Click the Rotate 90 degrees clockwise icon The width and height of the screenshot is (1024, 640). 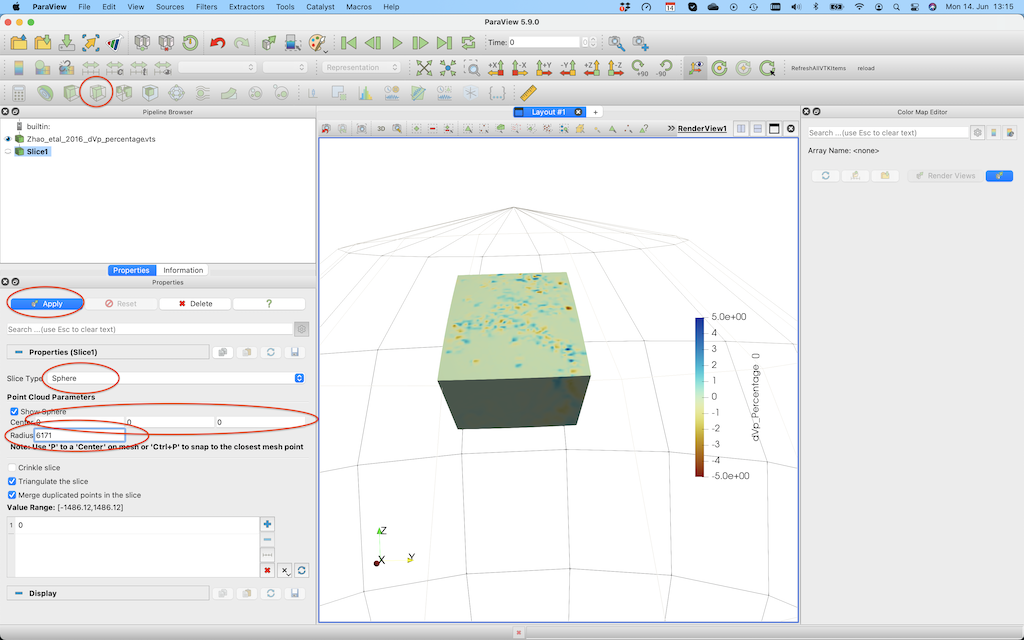638,68
